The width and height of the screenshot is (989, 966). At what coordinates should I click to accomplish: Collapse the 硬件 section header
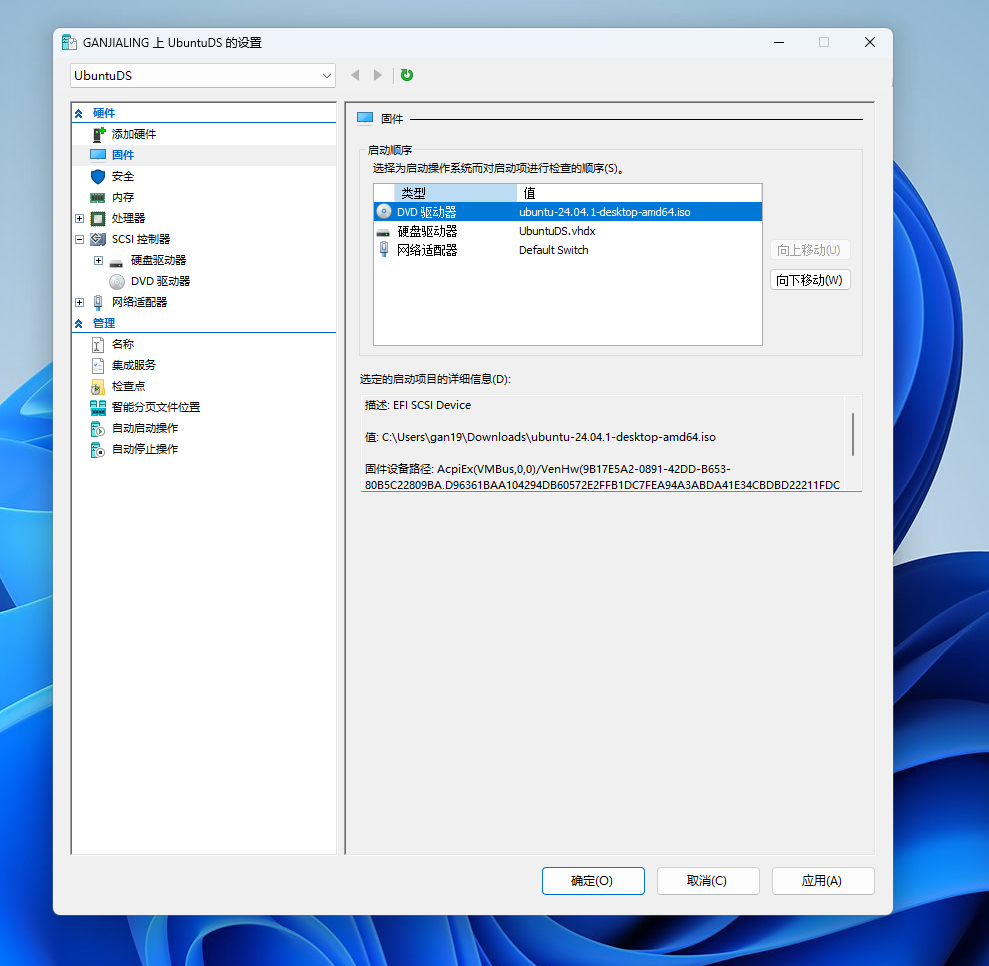(79, 113)
